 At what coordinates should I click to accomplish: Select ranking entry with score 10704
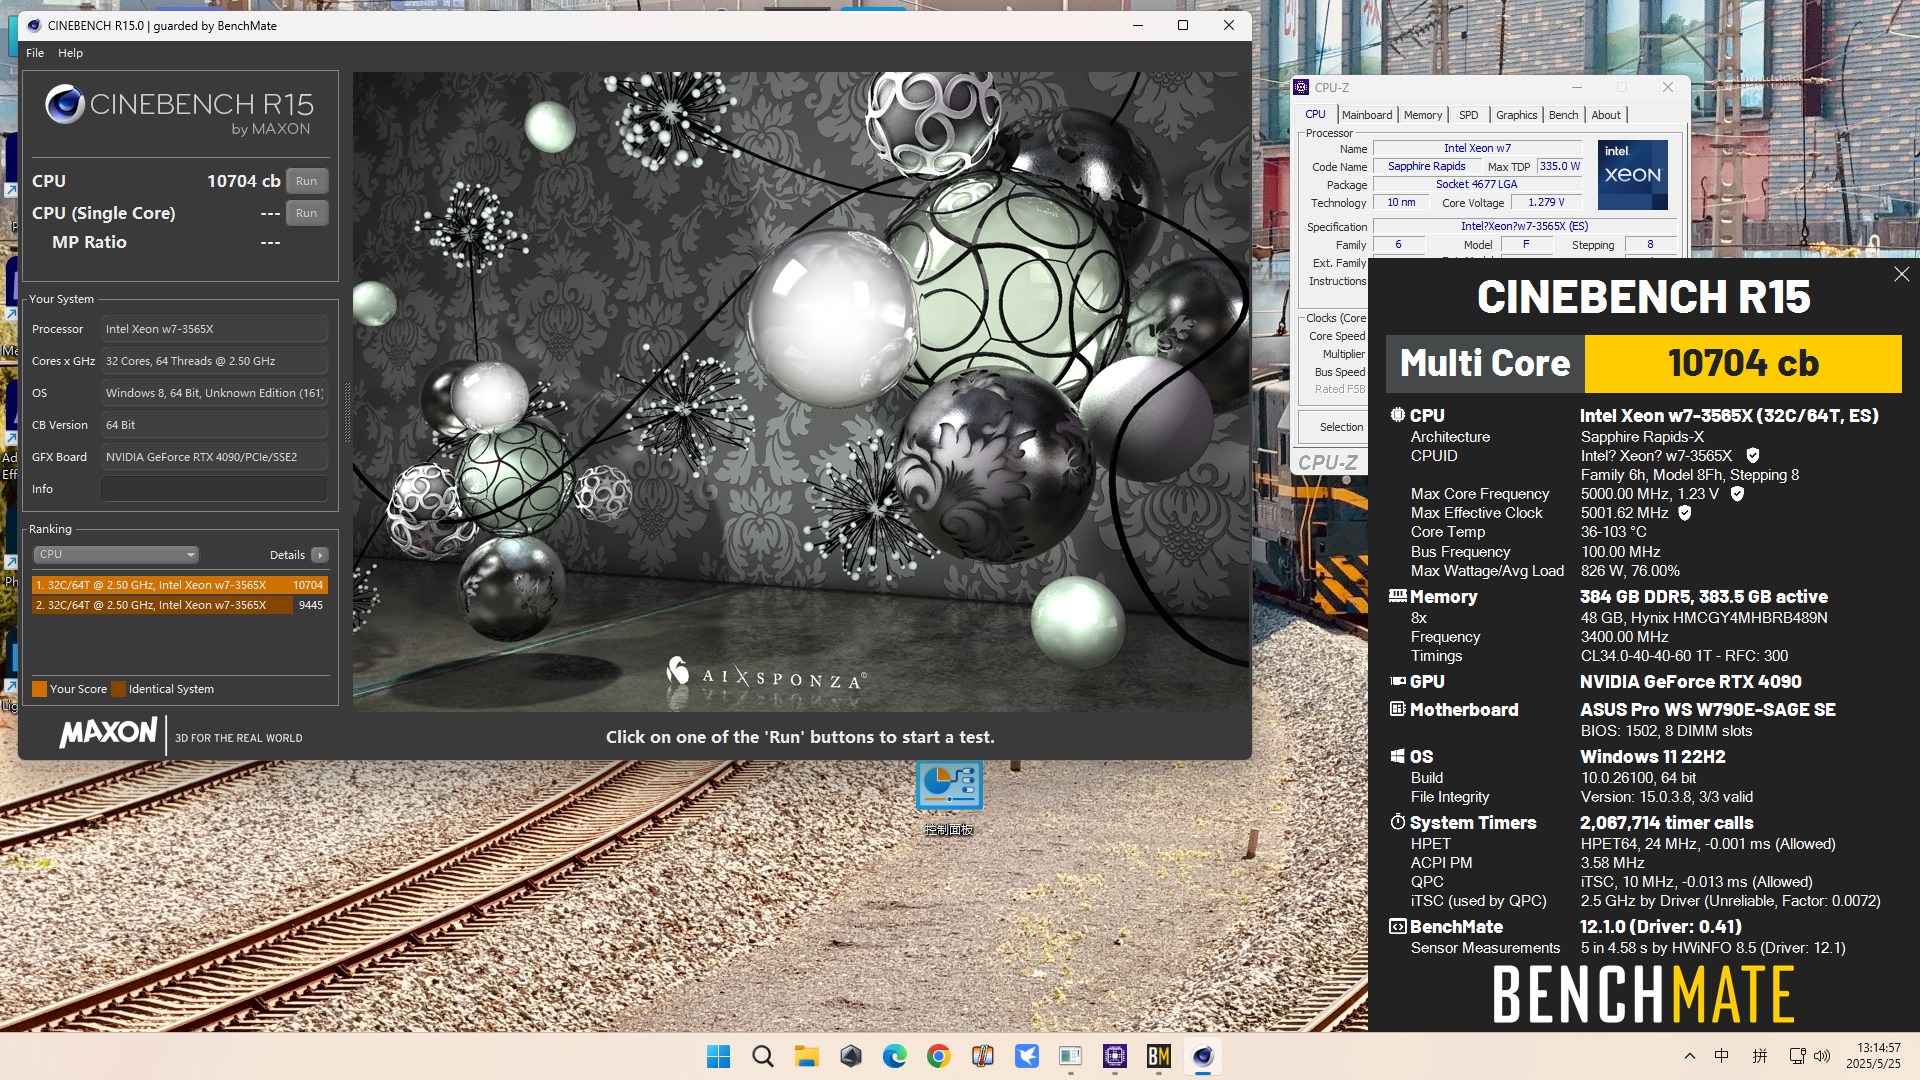tap(179, 585)
